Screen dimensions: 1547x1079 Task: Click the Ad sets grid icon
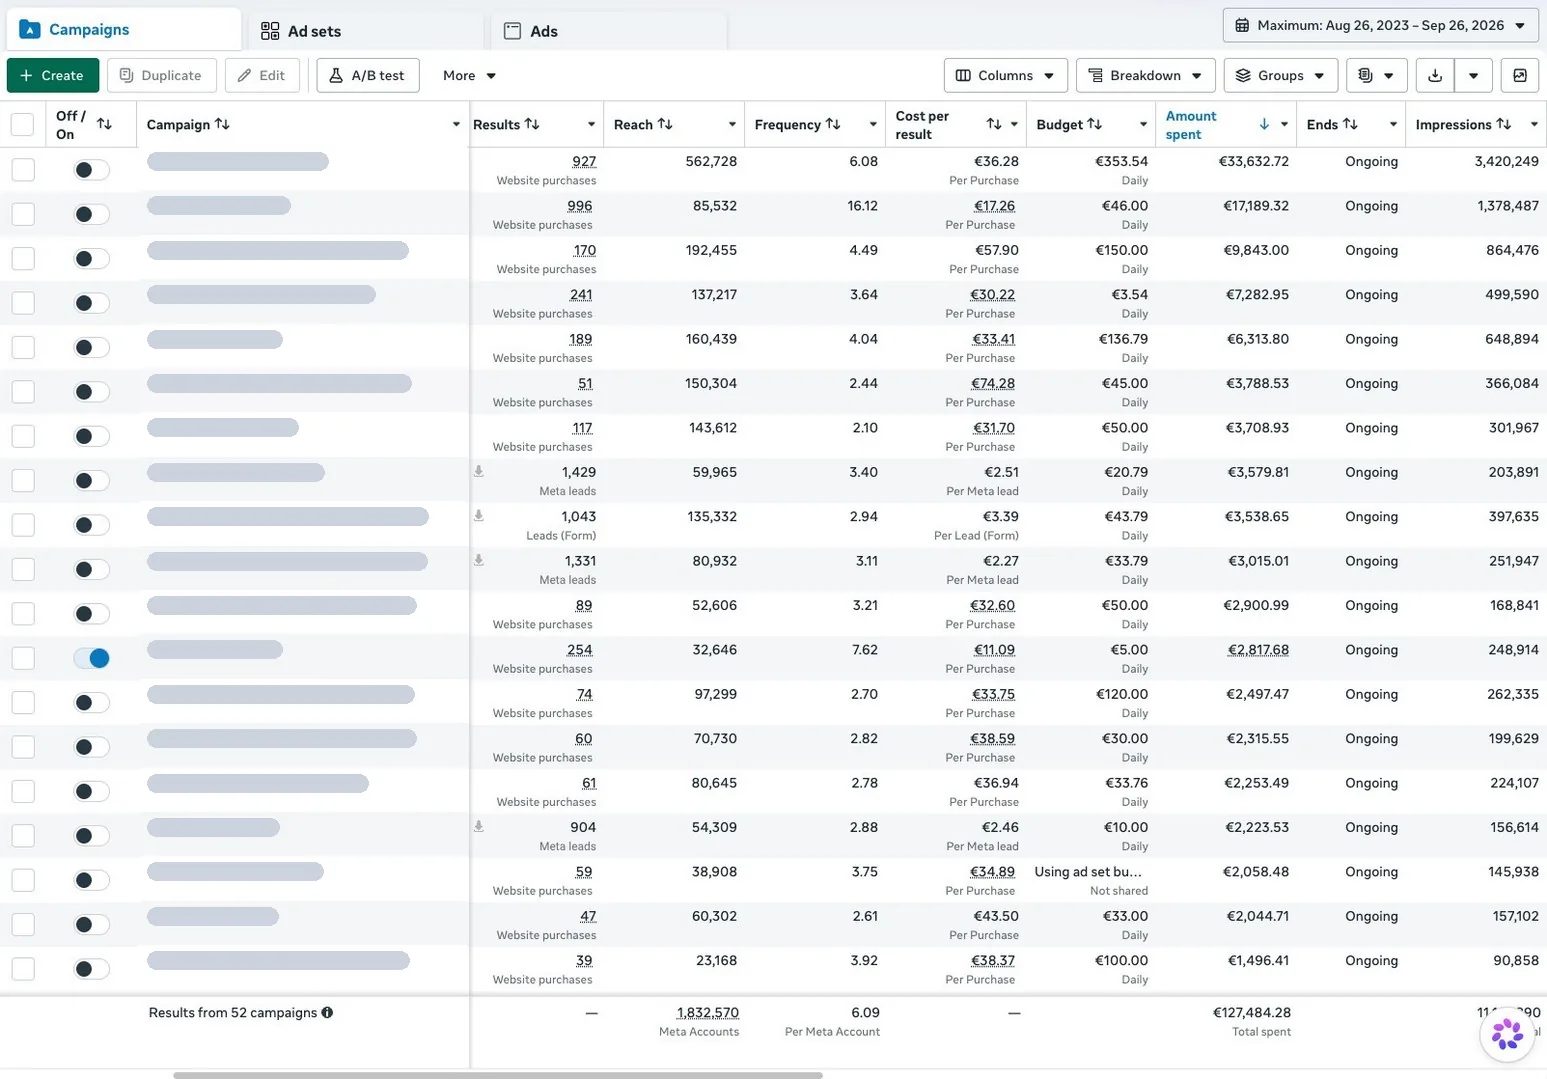(270, 31)
